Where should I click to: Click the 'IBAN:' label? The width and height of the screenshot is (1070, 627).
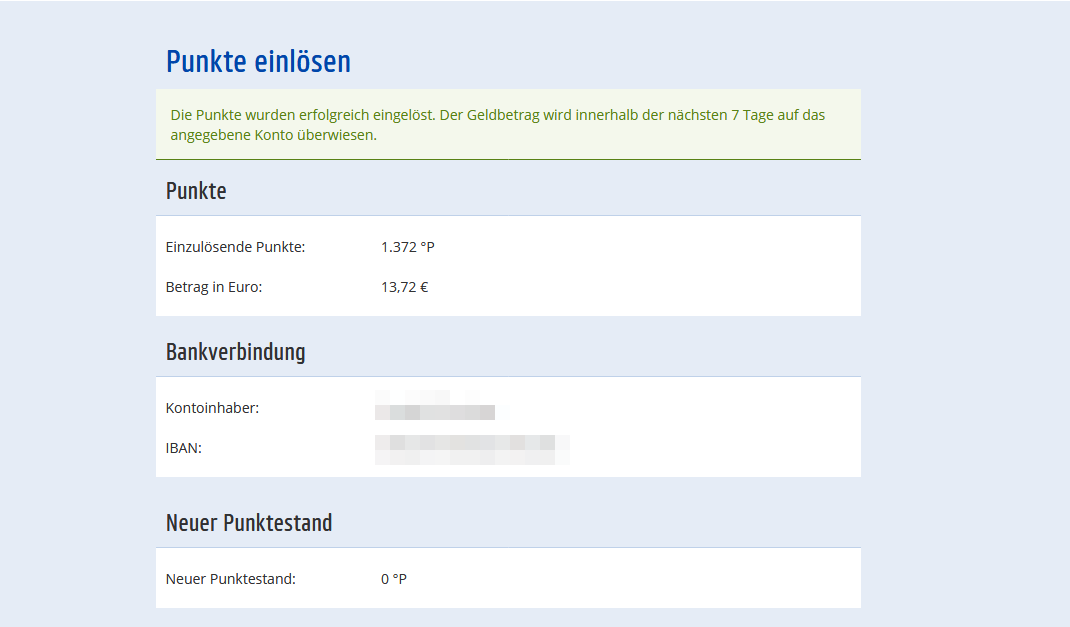183,448
